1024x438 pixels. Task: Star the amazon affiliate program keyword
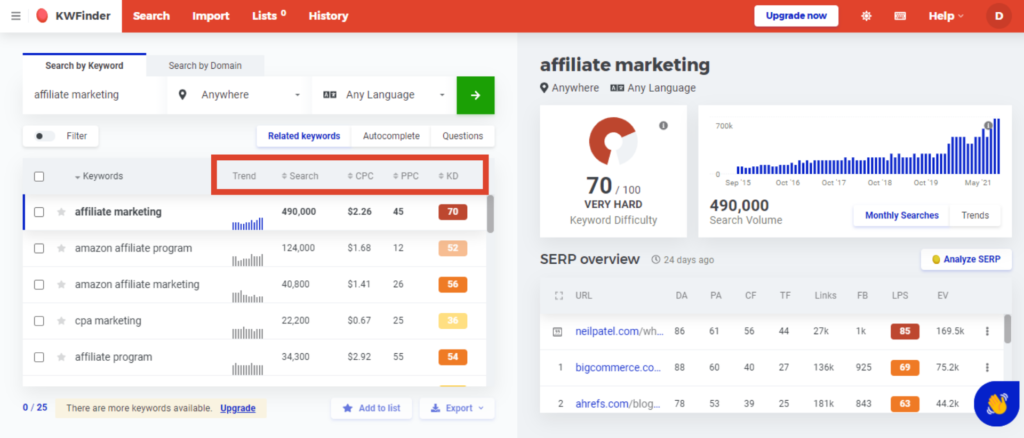pyautogui.click(x=61, y=248)
